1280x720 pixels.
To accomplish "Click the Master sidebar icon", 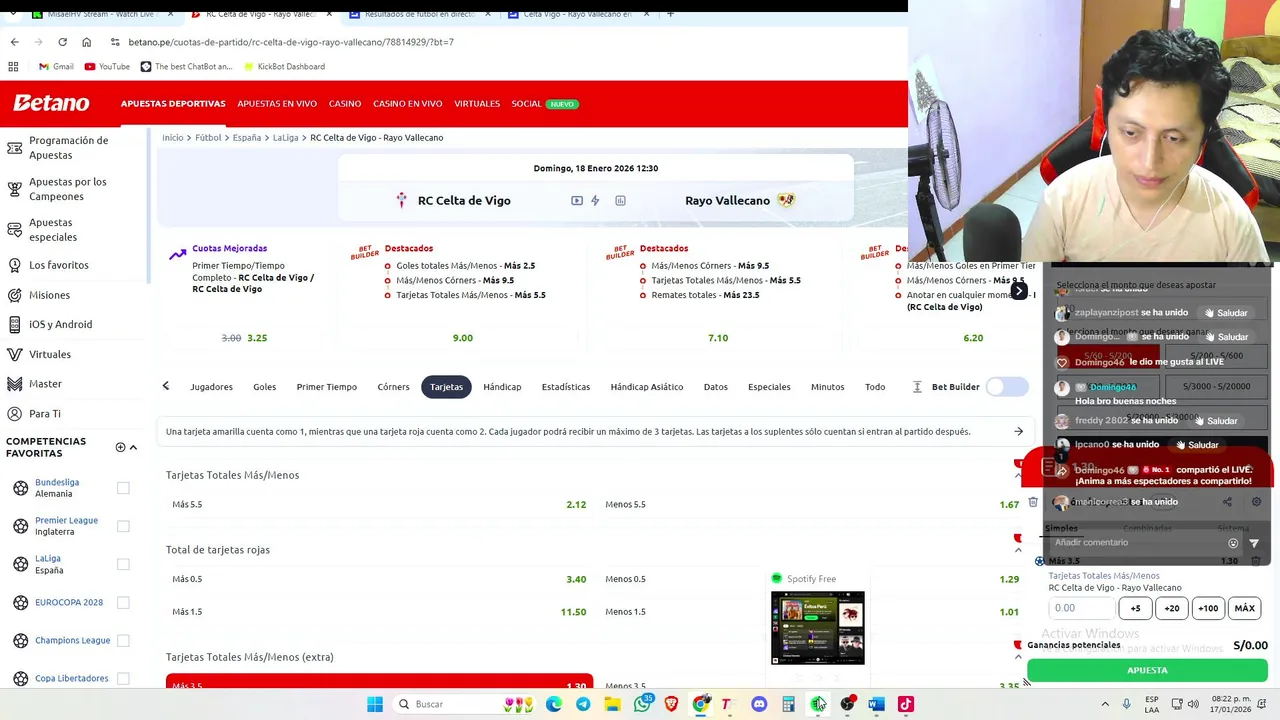I will click(14, 384).
